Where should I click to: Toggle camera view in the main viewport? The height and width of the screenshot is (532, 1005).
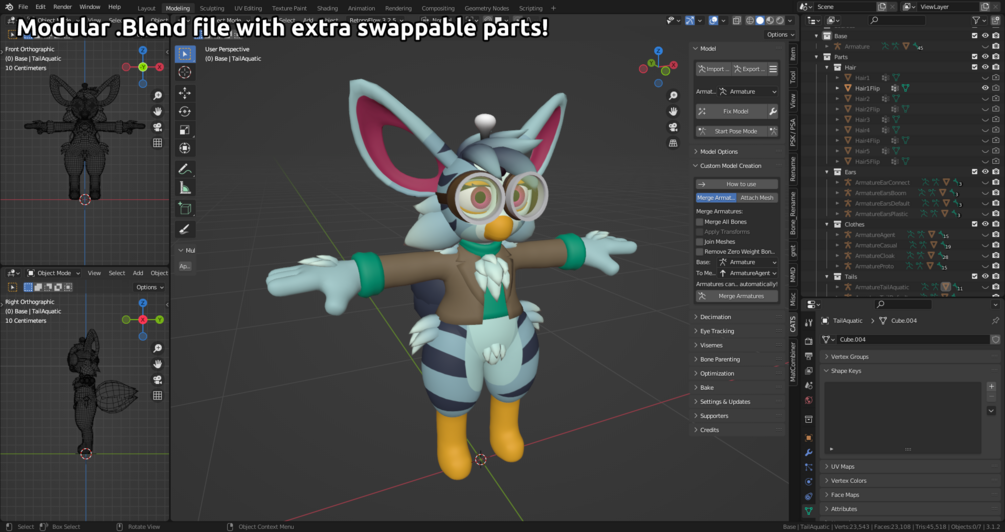(x=673, y=127)
